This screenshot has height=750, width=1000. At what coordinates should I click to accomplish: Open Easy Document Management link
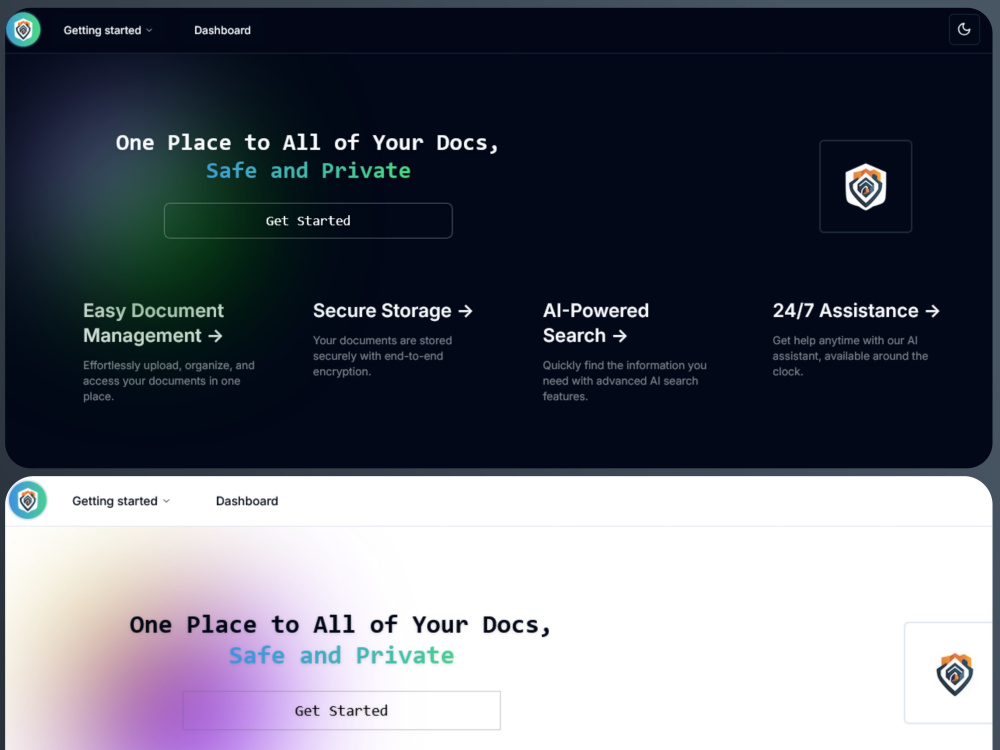pos(153,323)
